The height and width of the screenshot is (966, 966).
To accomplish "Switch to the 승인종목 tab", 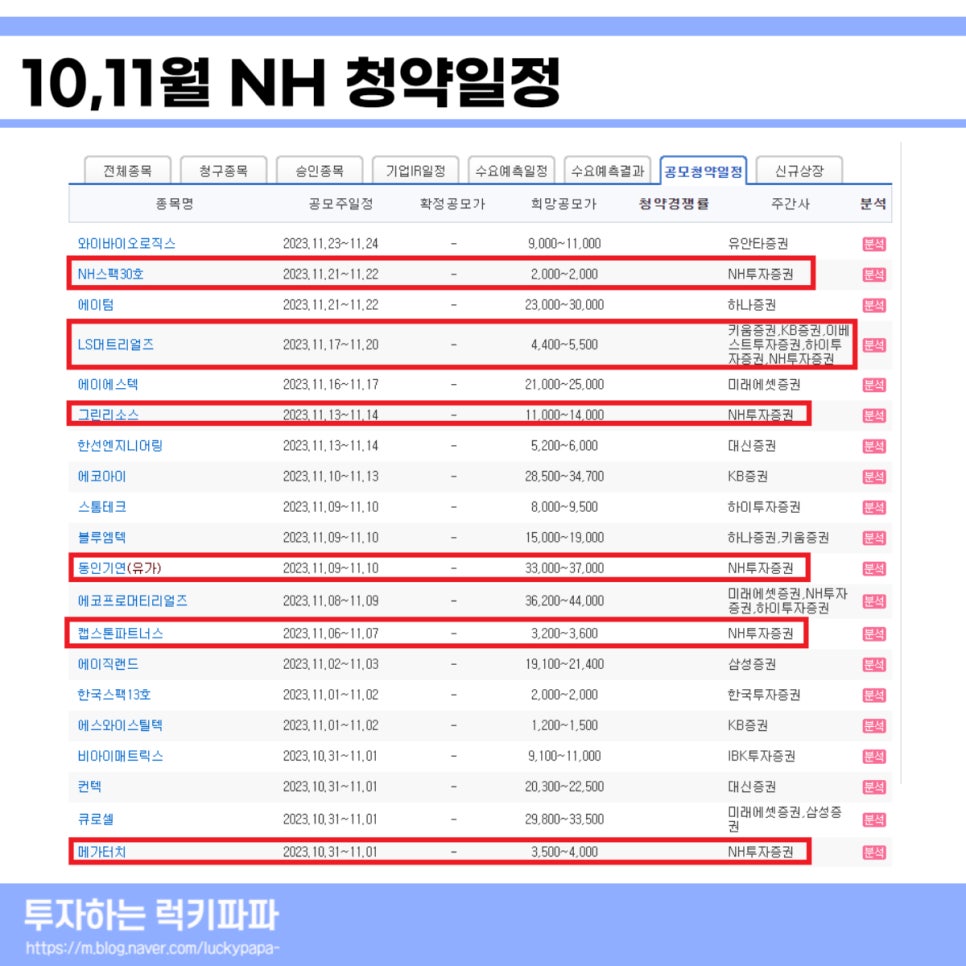I will click(x=320, y=171).
